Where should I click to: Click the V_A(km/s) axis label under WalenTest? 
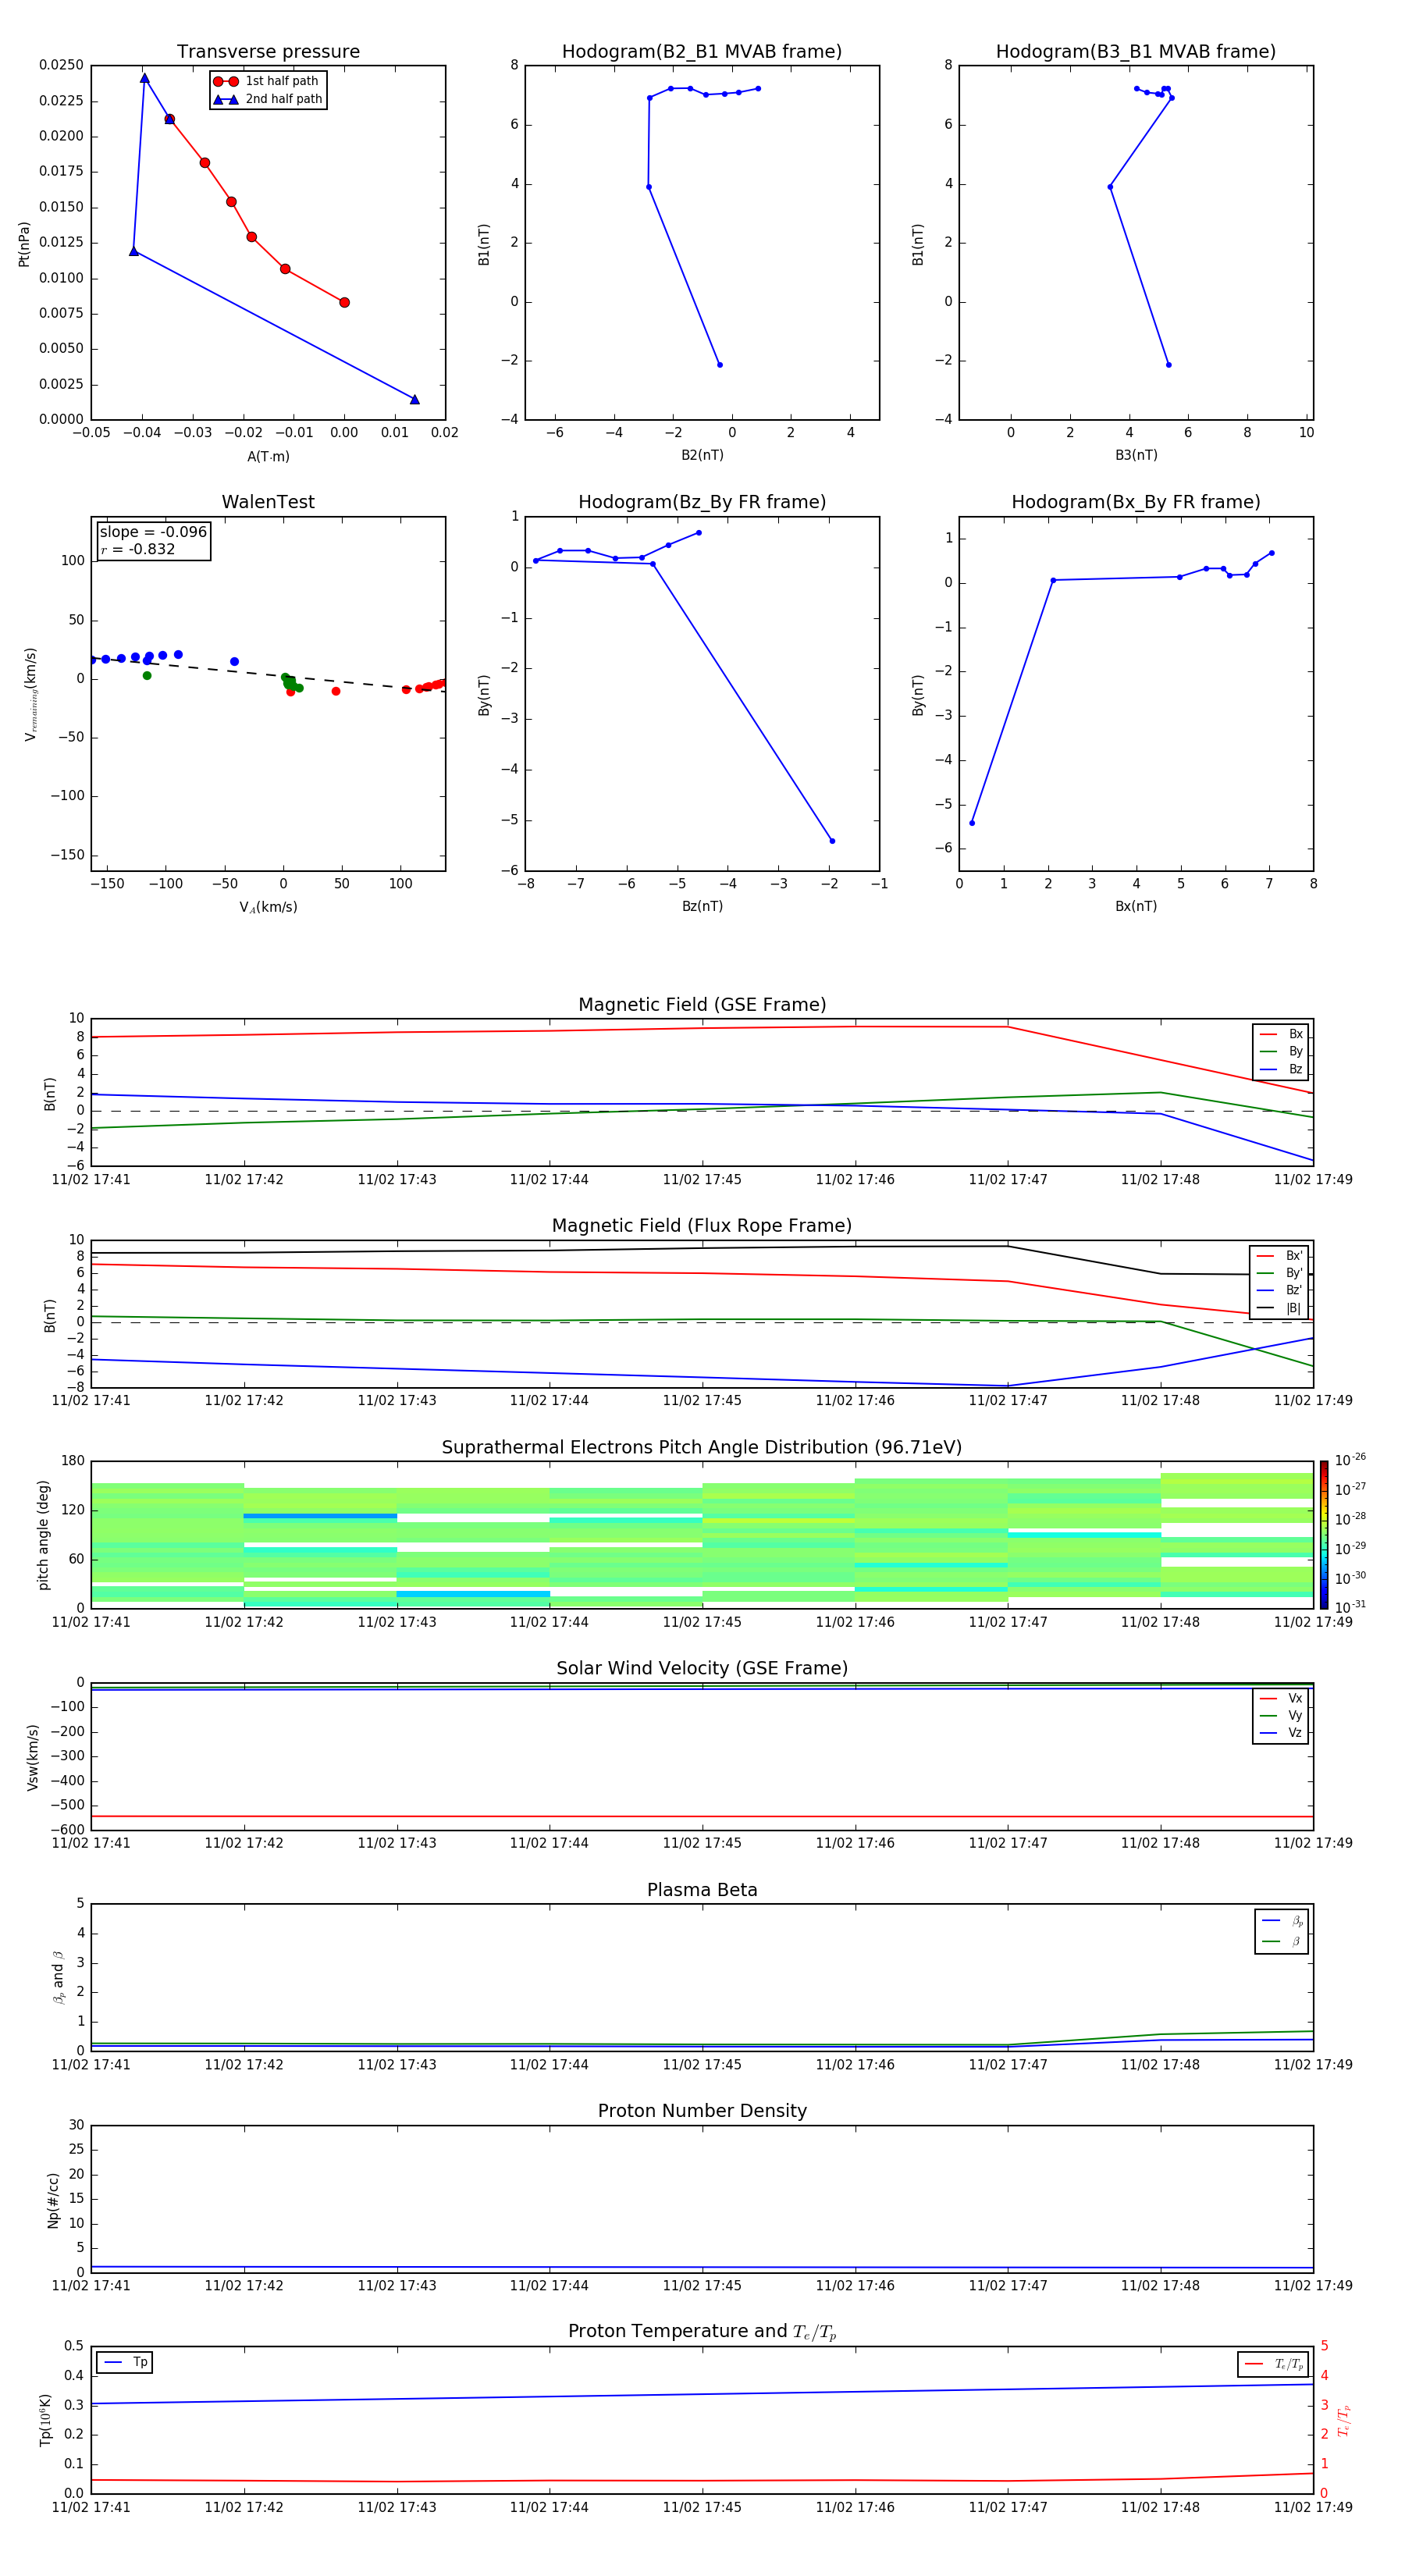pyautogui.click(x=268, y=907)
